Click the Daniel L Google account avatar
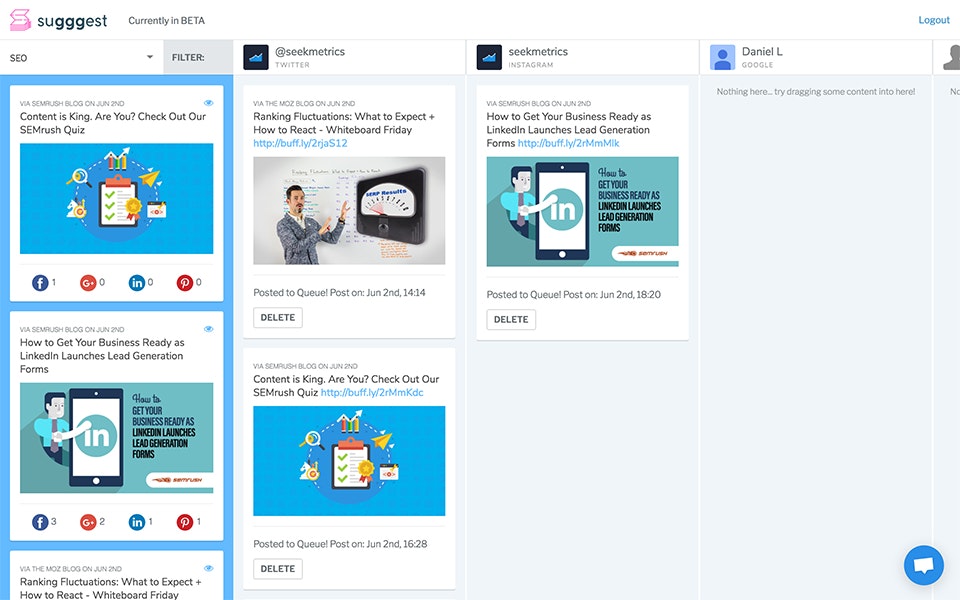The width and height of the screenshot is (960, 600). [722, 58]
